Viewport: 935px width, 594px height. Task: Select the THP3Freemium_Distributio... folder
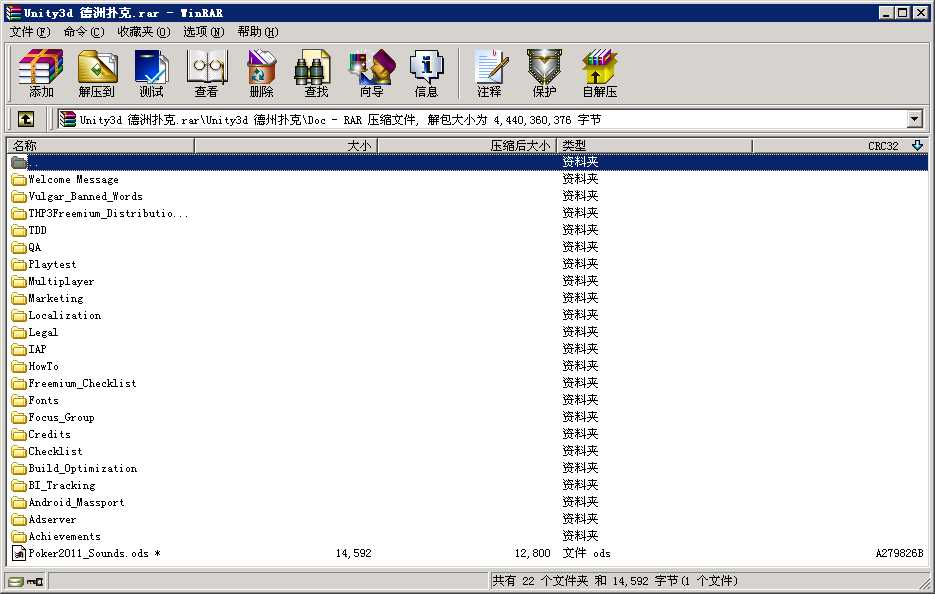point(109,214)
